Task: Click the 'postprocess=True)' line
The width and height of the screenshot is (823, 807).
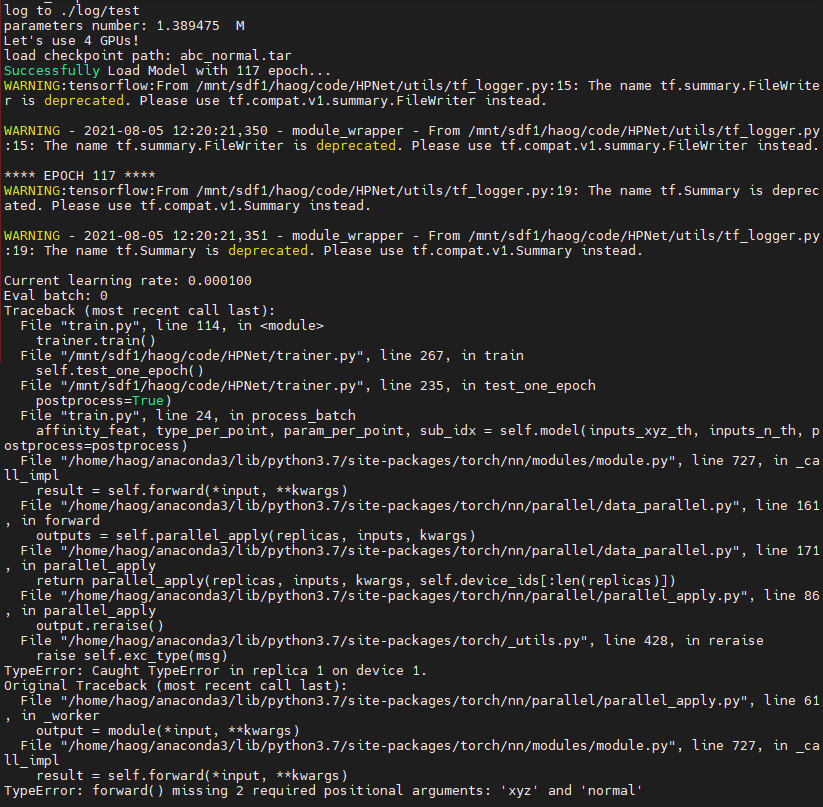Action: click(104, 401)
